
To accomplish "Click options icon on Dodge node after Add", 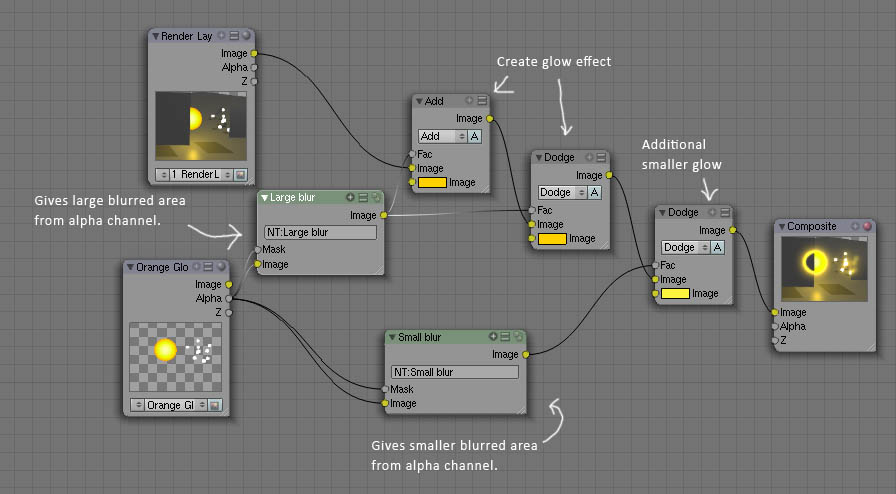I will pyautogui.click(x=601, y=157).
